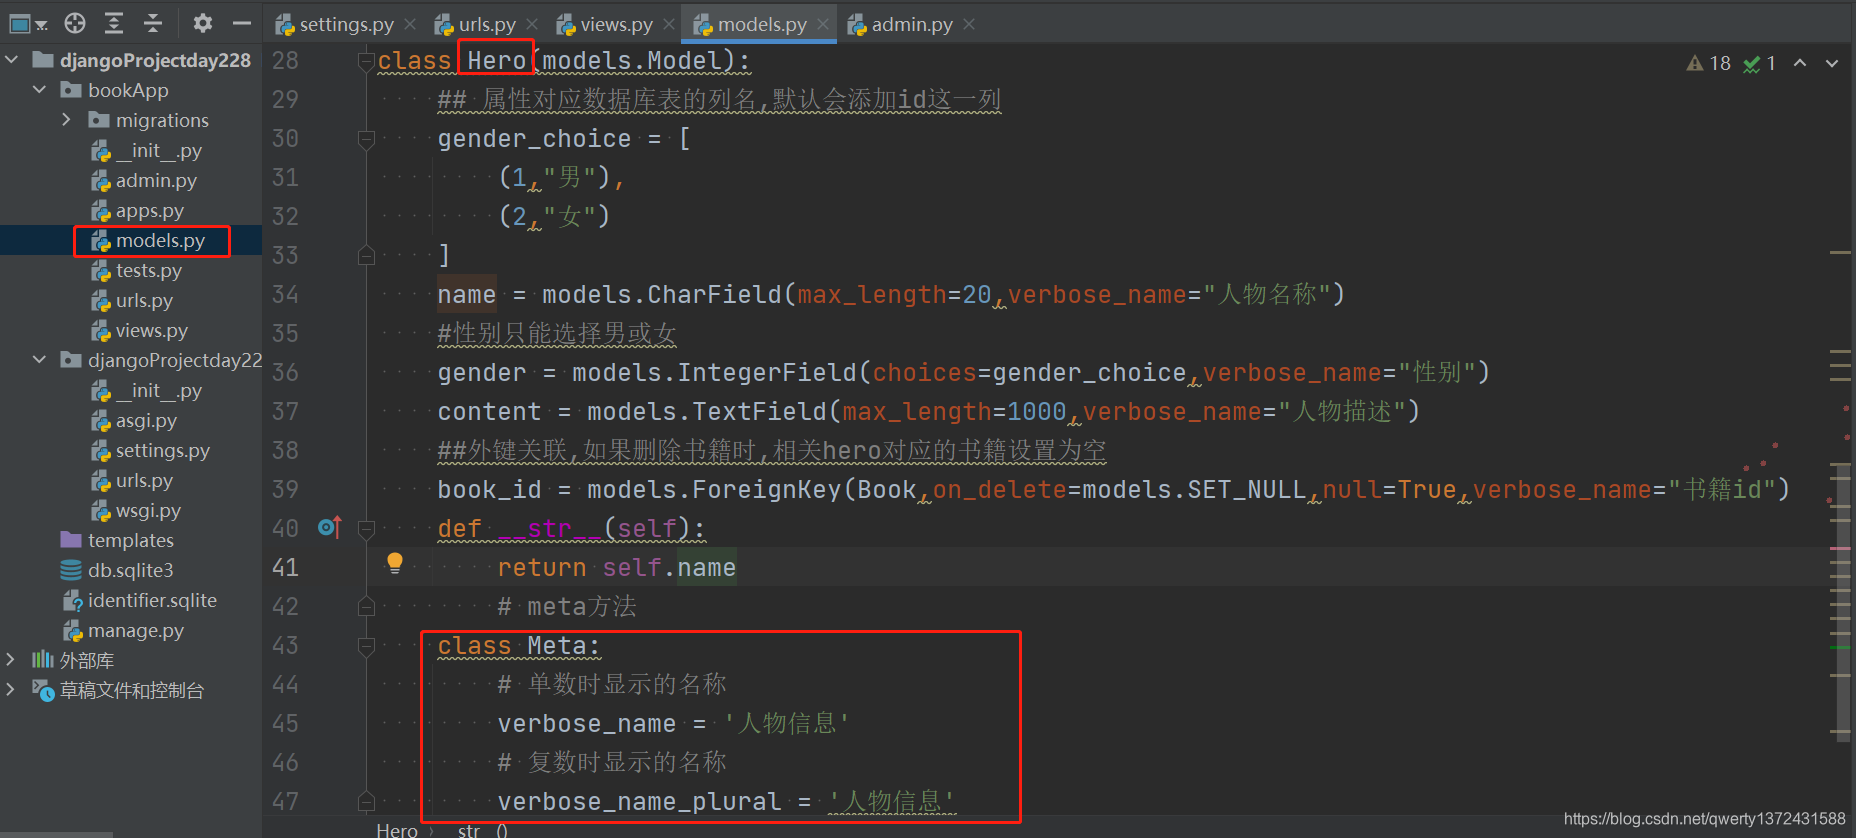This screenshot has width=1856, height=838.
Task: Click line number 41 in gutter
Action: [285, 568]
